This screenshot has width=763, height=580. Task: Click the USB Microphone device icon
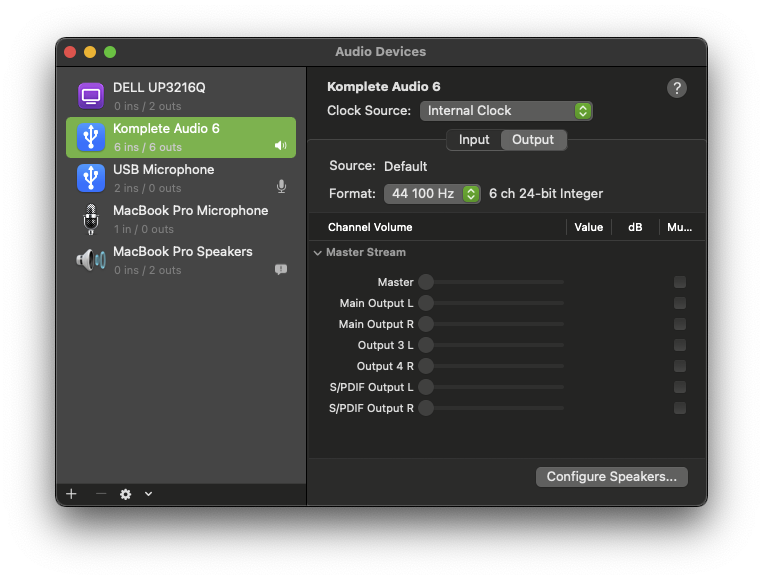pos(91,178)
